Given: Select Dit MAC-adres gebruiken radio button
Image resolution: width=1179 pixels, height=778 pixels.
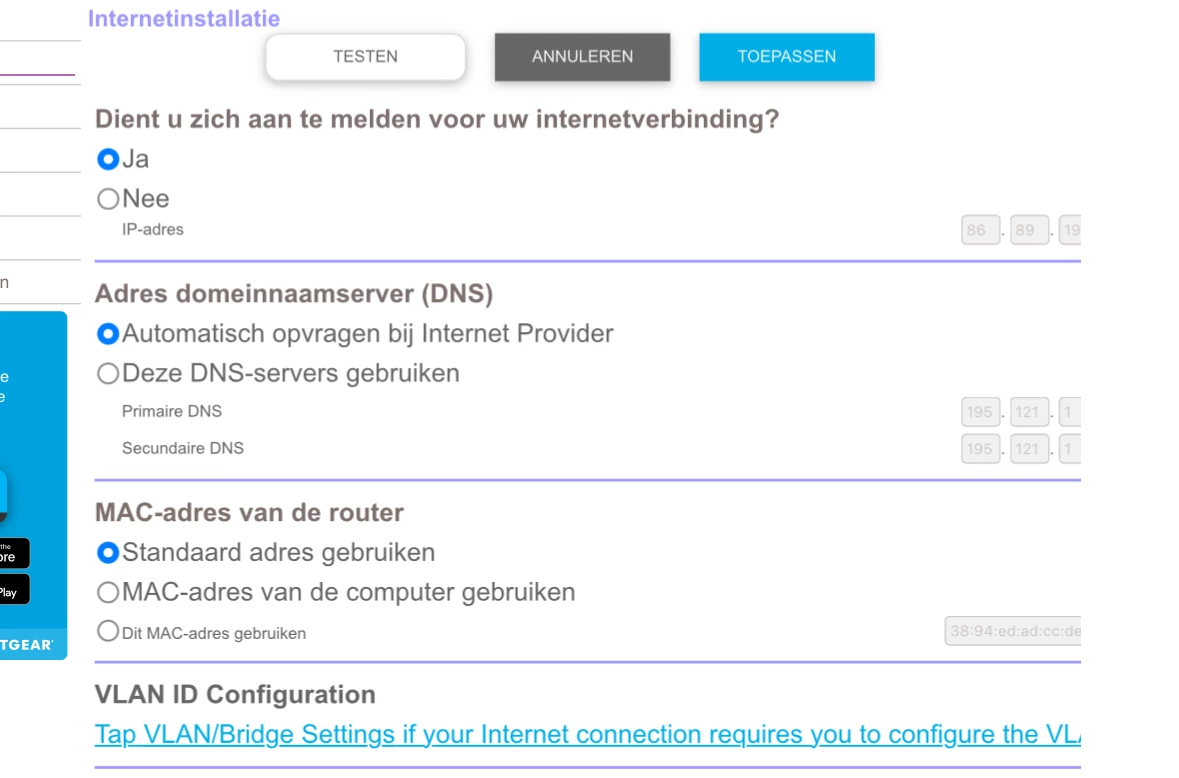Looking at the screenshot, I should coord(108,632).
